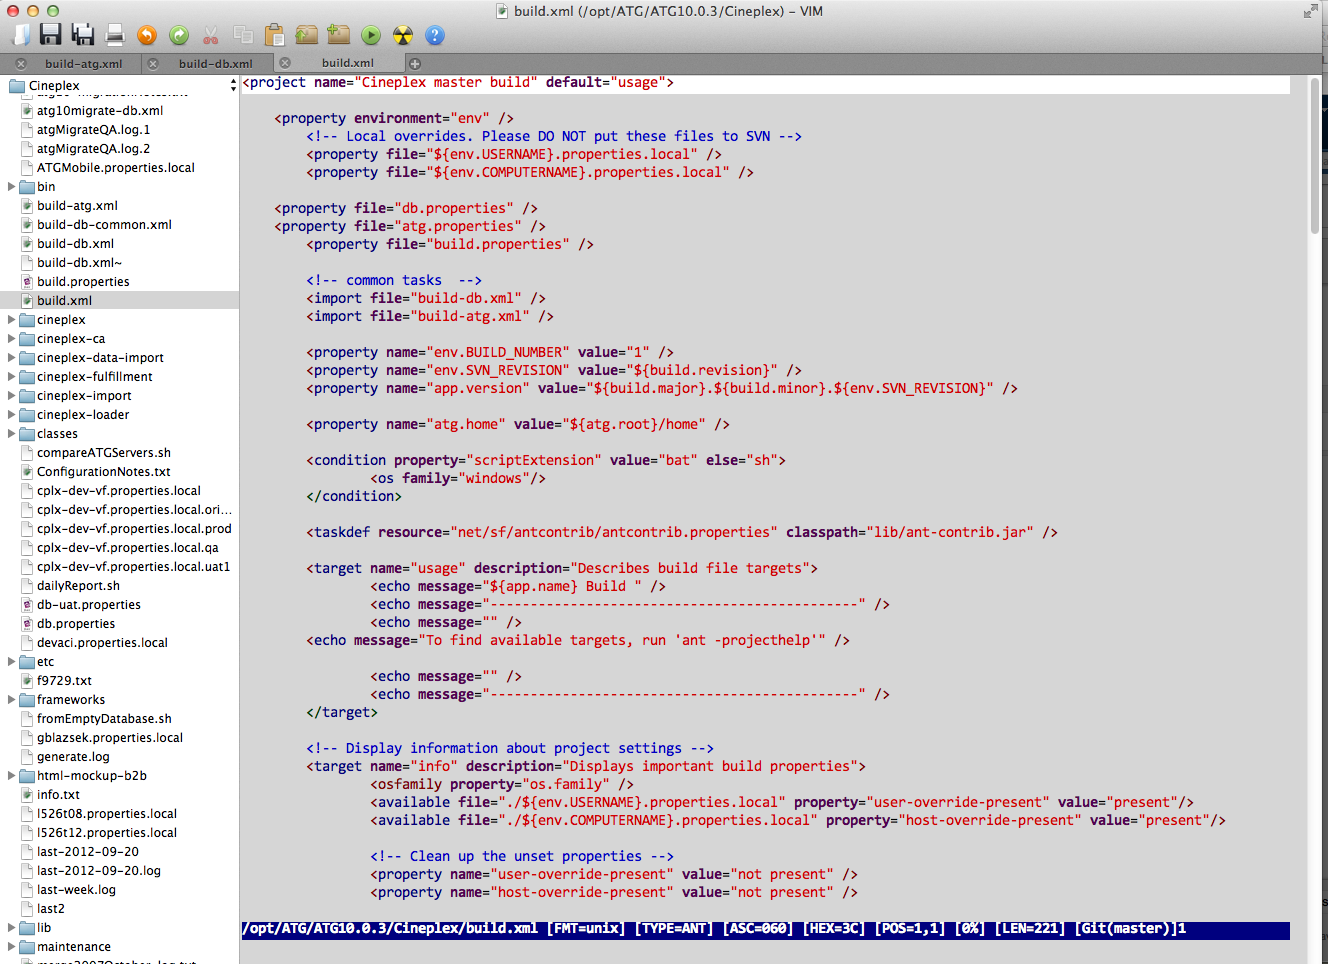Expand the lib folder
1328x964 pixels.
point(11,928)
